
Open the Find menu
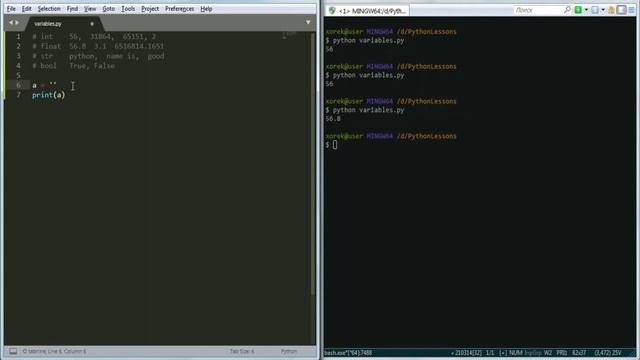[x=72, y=9]
